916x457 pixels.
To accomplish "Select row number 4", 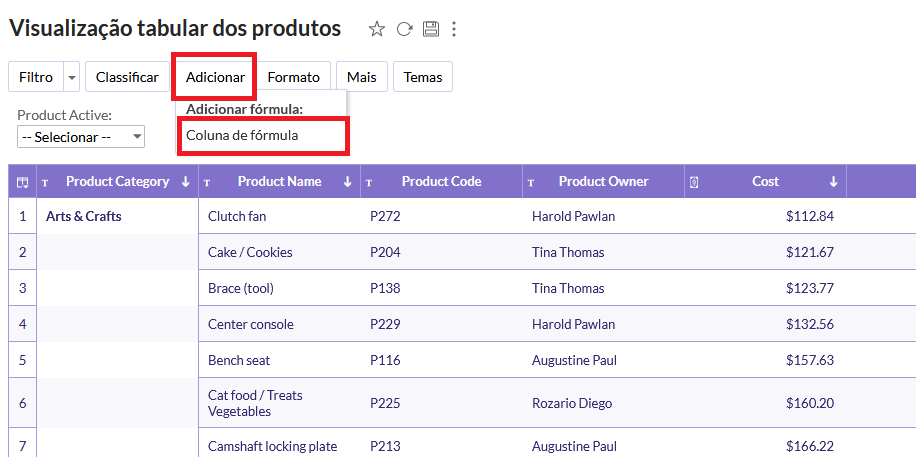I will click(x=22, y=324).
